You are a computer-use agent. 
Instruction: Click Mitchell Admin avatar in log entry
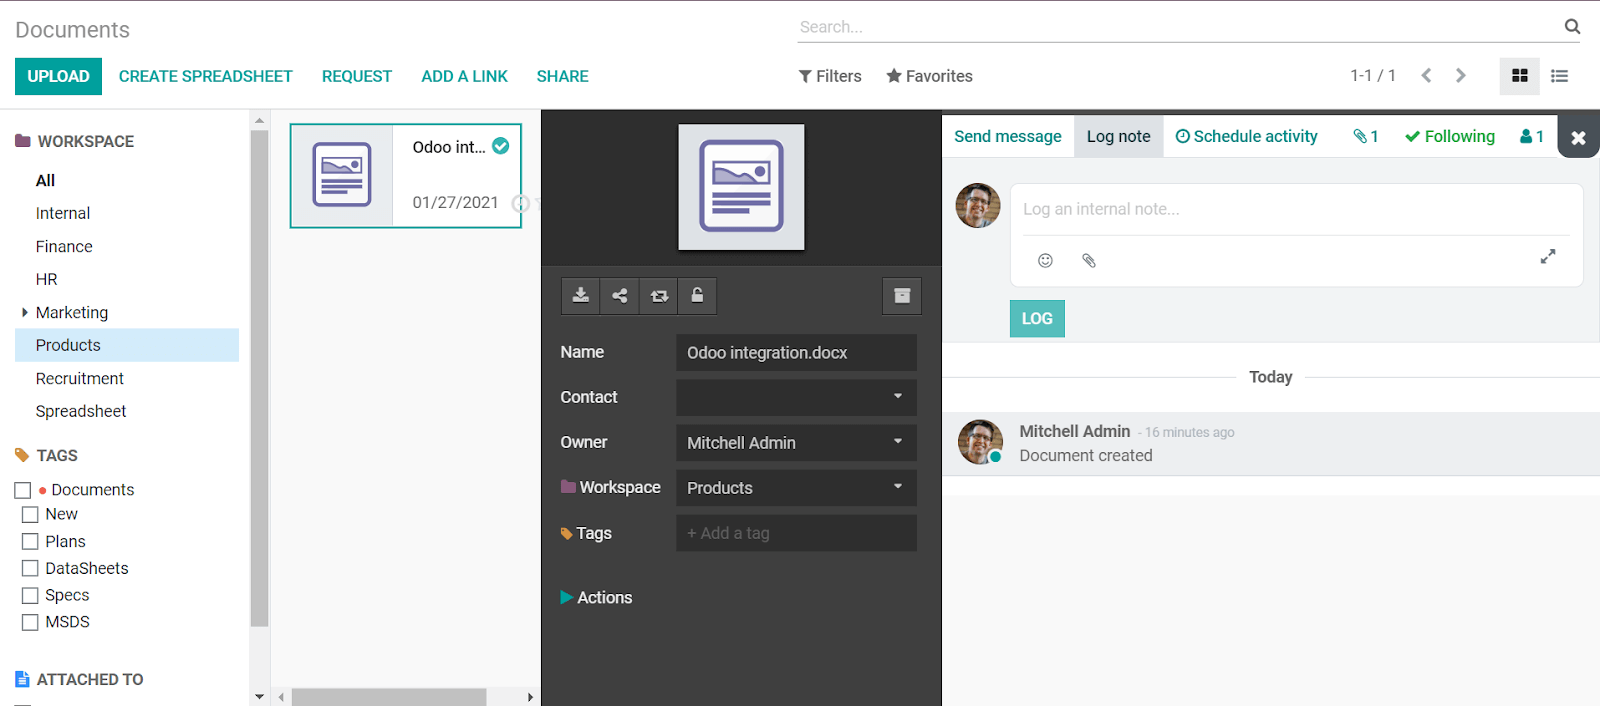tap(980, 442)
